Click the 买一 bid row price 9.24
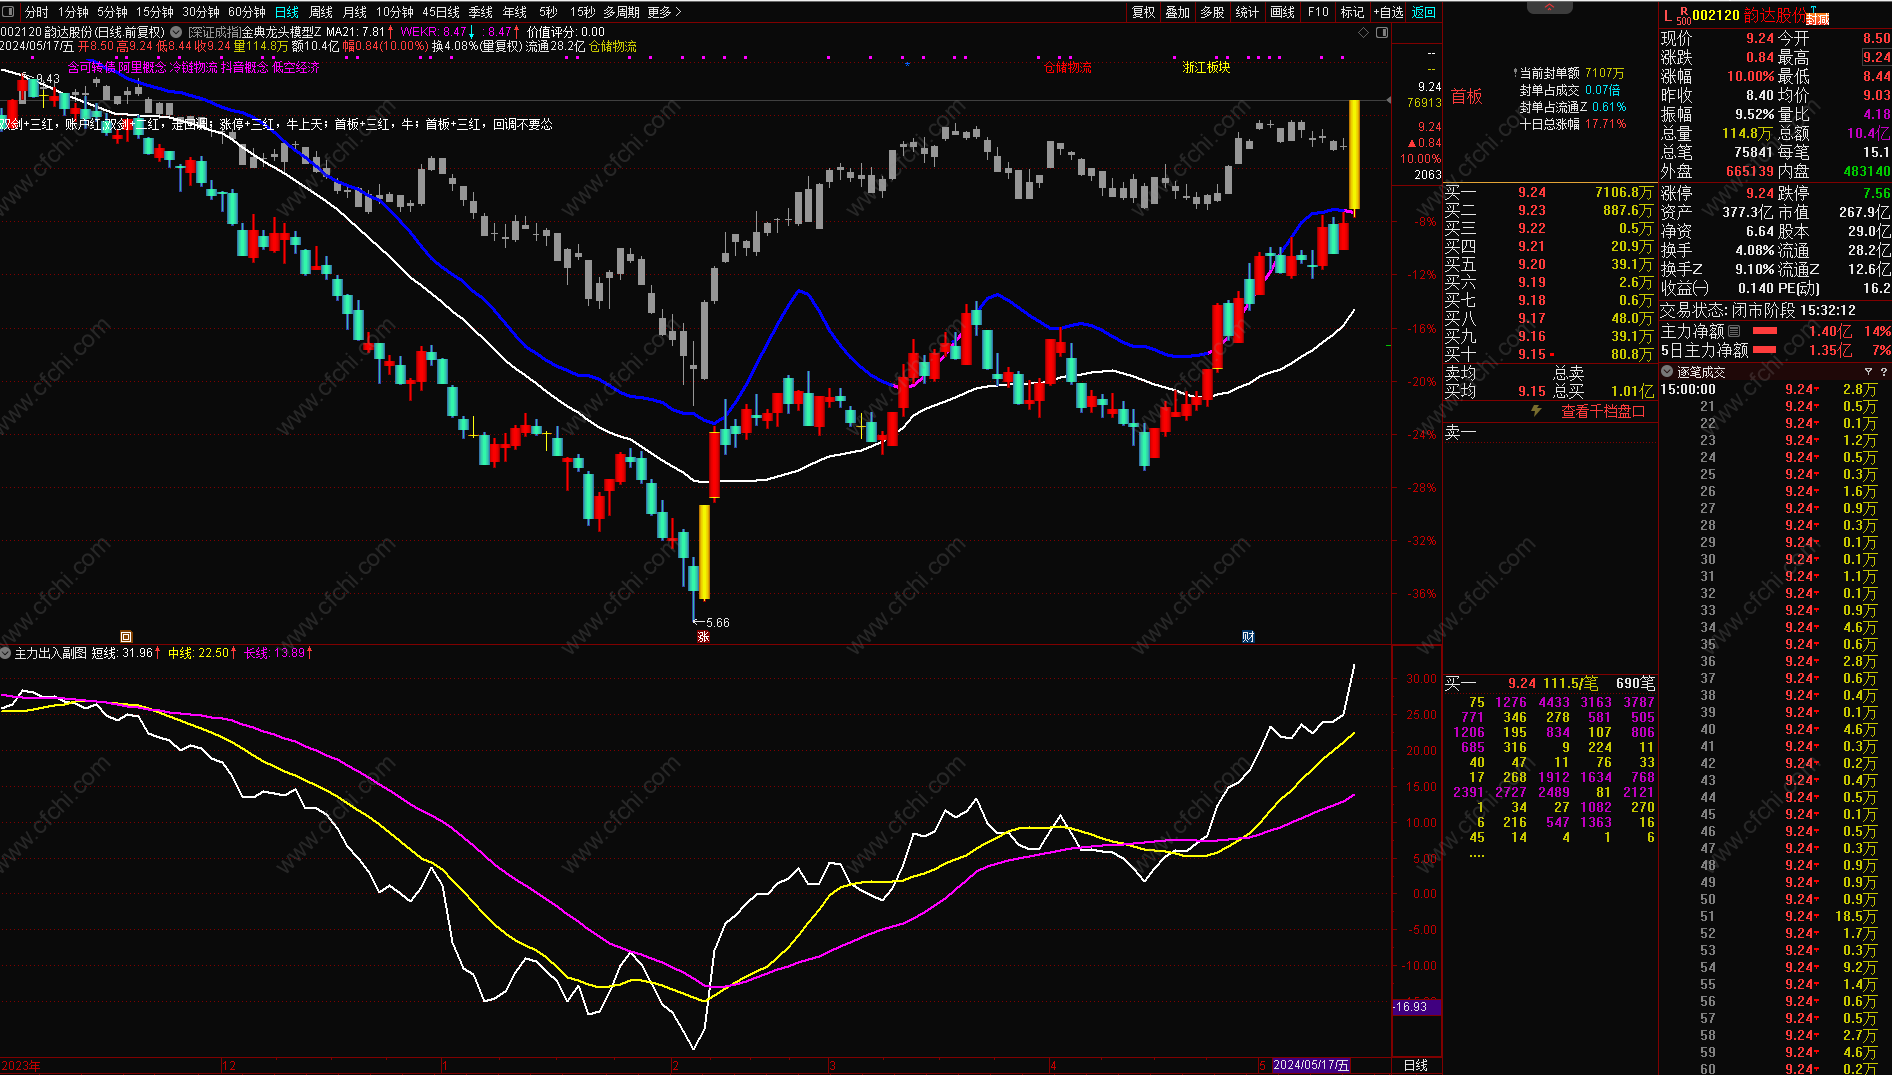 [1531, 192]
